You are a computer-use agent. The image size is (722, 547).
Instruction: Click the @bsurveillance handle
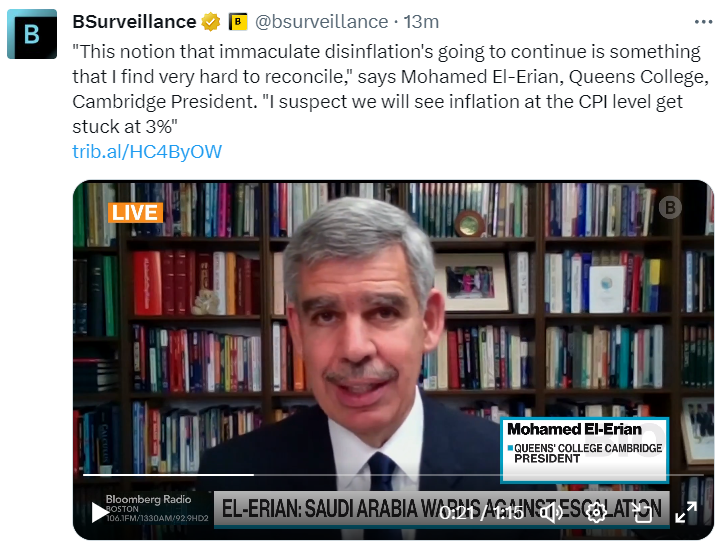[323, 21]
